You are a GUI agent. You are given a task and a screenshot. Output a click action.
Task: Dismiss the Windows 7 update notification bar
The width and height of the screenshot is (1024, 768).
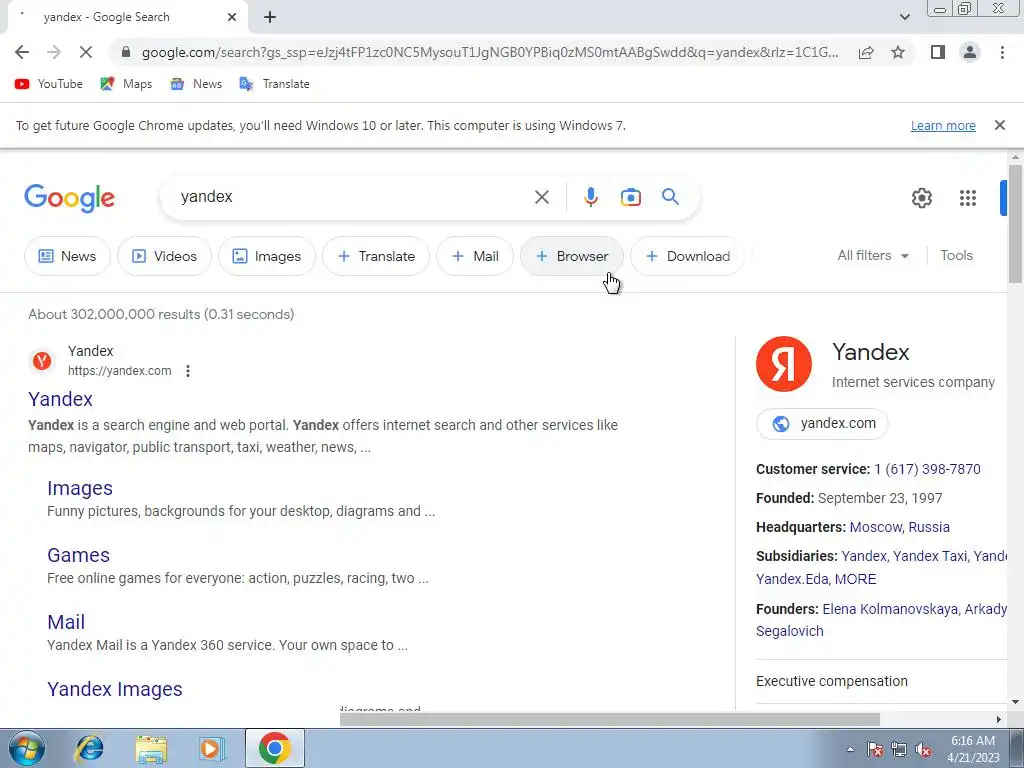[x=999, y=125]
